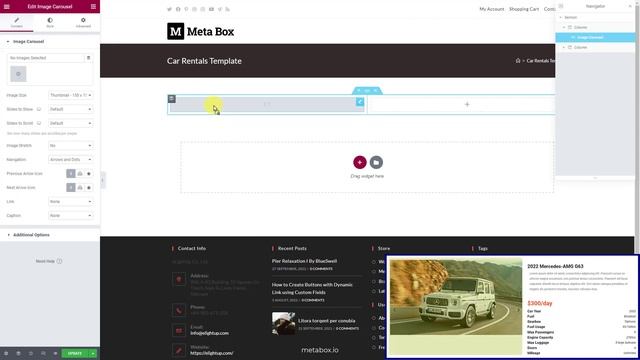Select Section row in Navigator
The width and height of the screenshot is (640, 360).
[x=595, y=18]
